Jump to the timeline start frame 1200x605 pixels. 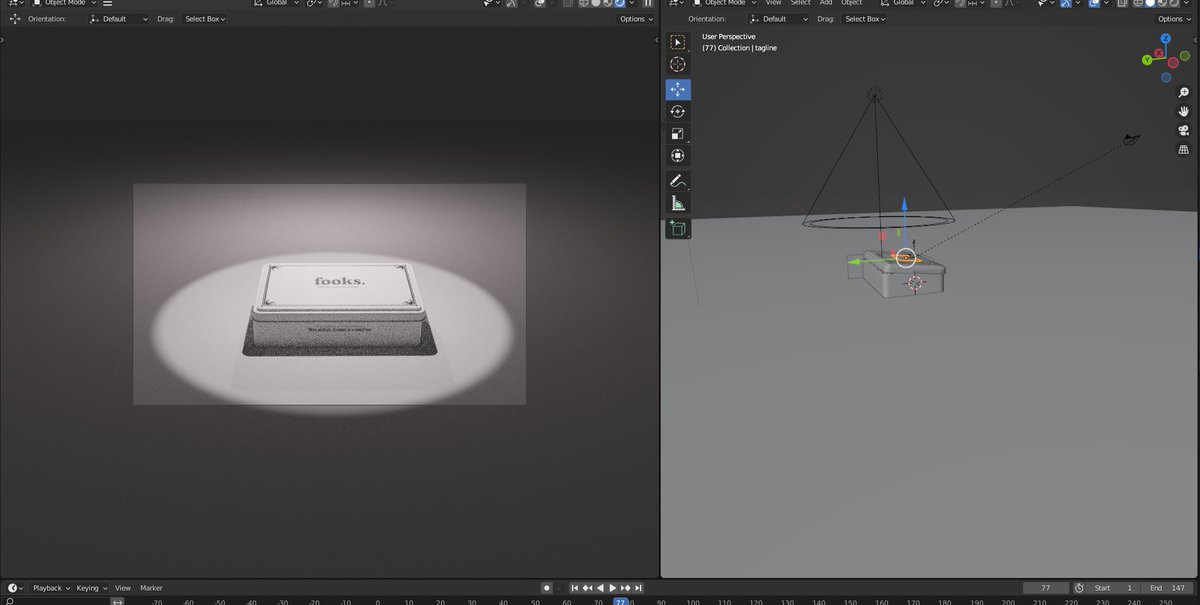click(575, 588)
